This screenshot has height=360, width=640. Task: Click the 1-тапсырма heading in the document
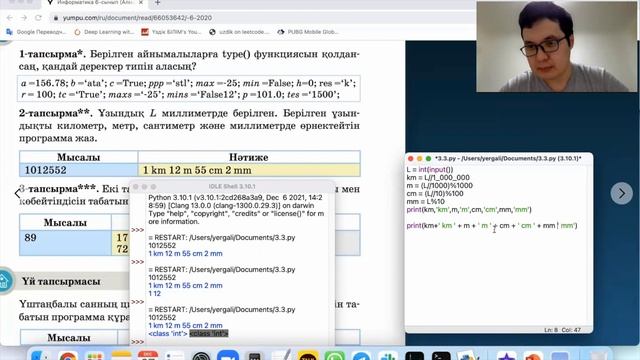[x=52, y=54]
